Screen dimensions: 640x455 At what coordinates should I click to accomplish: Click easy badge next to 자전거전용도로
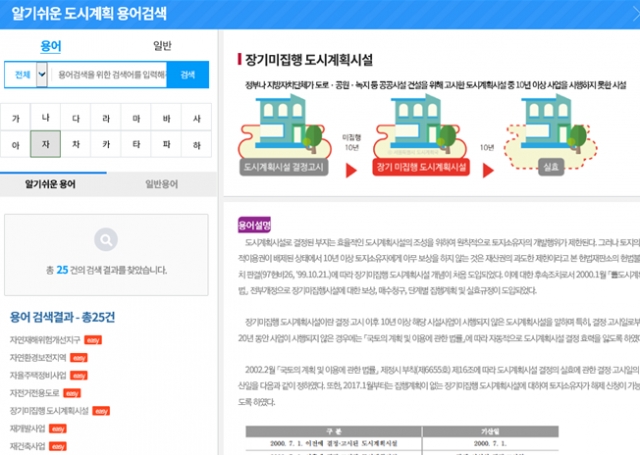(x=72, y=393)
